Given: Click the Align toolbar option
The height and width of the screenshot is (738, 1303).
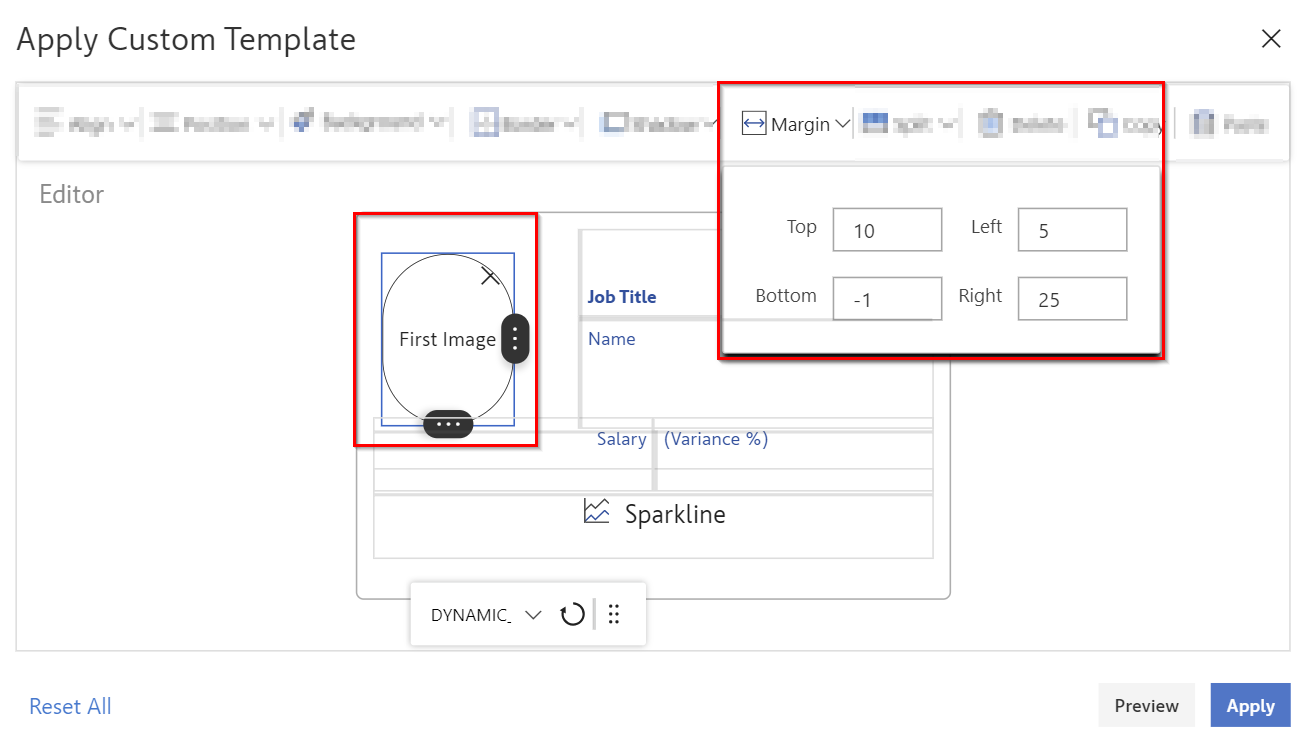Looking at the screenshot, I should [86, 124].
